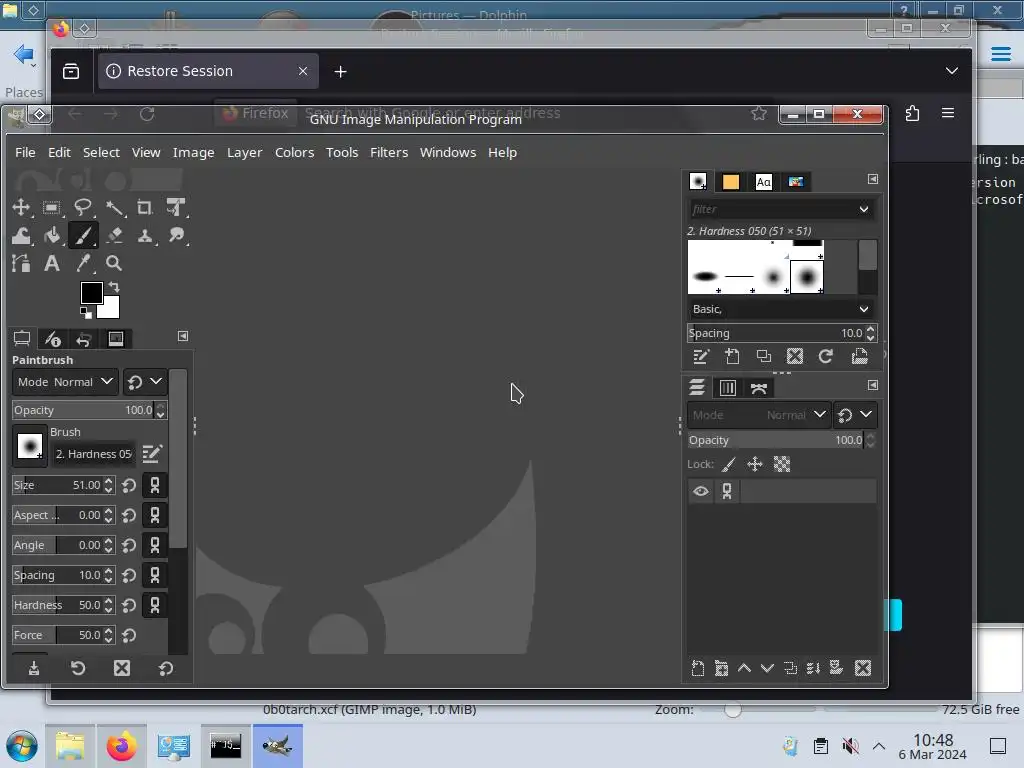Screen dimensions: 1024x768
Task: Refresh the brushes list
Action: [x=826, y=357]
